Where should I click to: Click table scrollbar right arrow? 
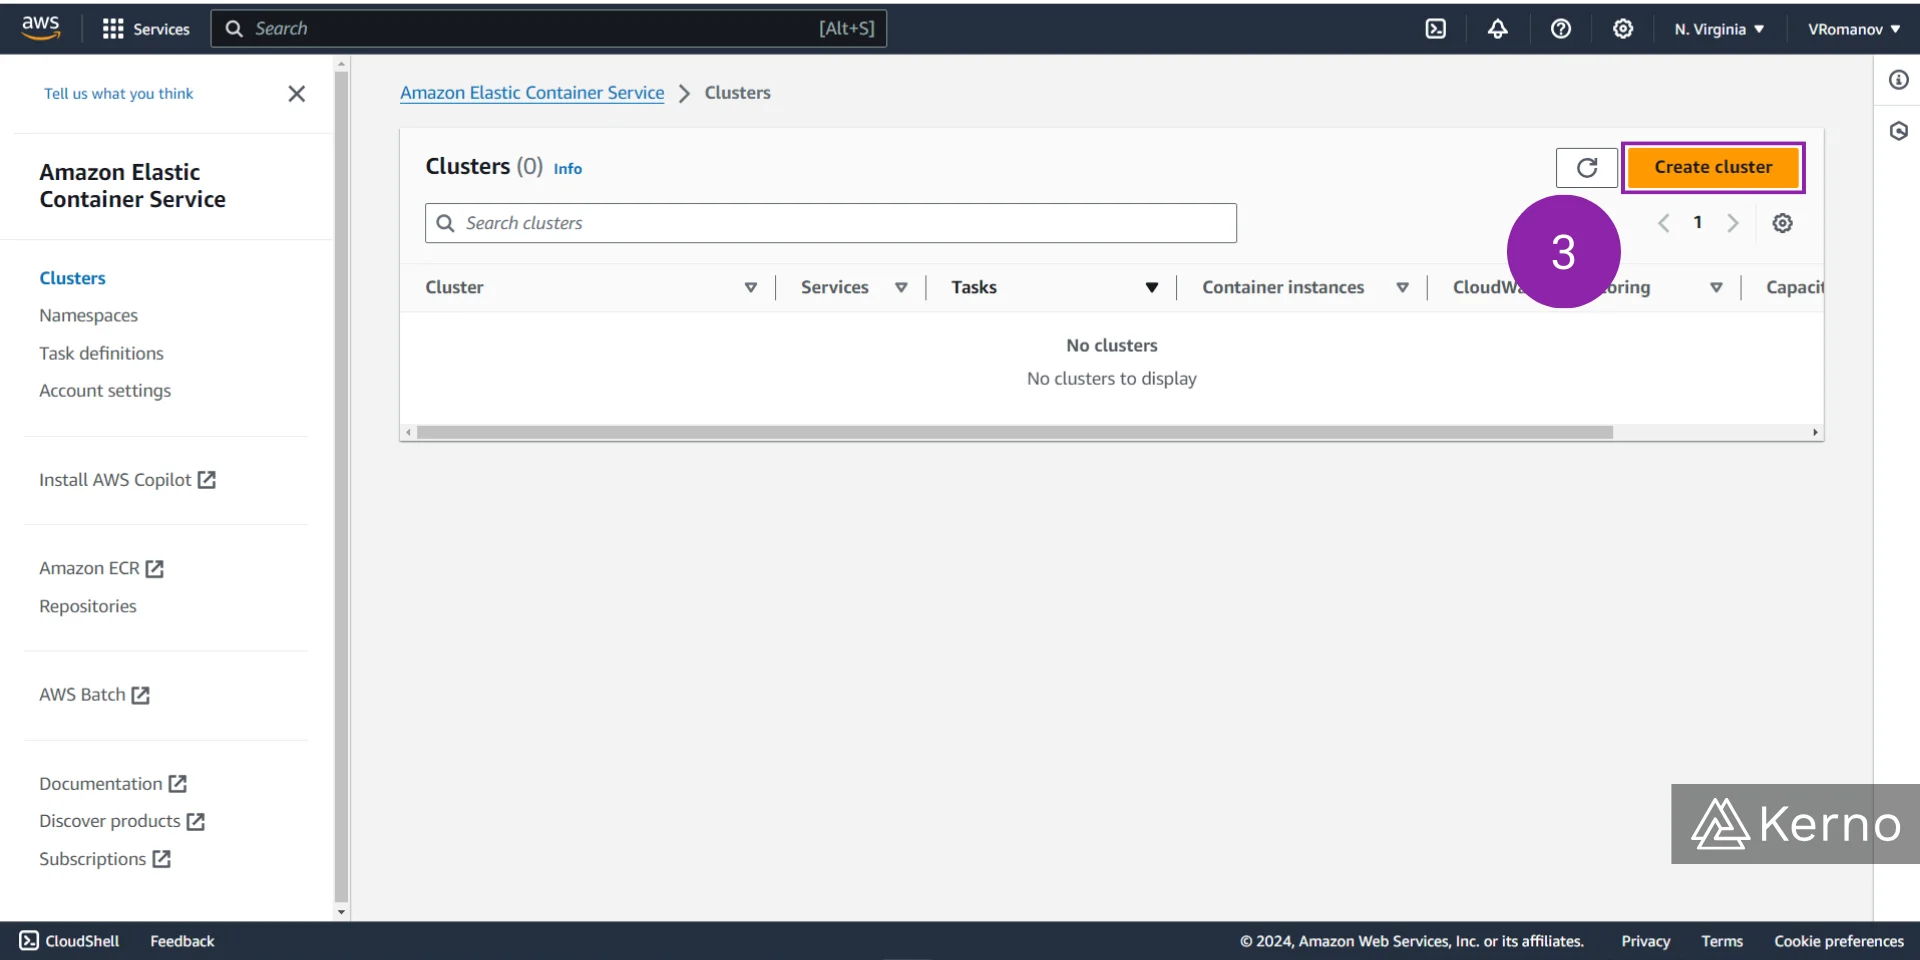pyautogui.click(x=1815, y=432)
